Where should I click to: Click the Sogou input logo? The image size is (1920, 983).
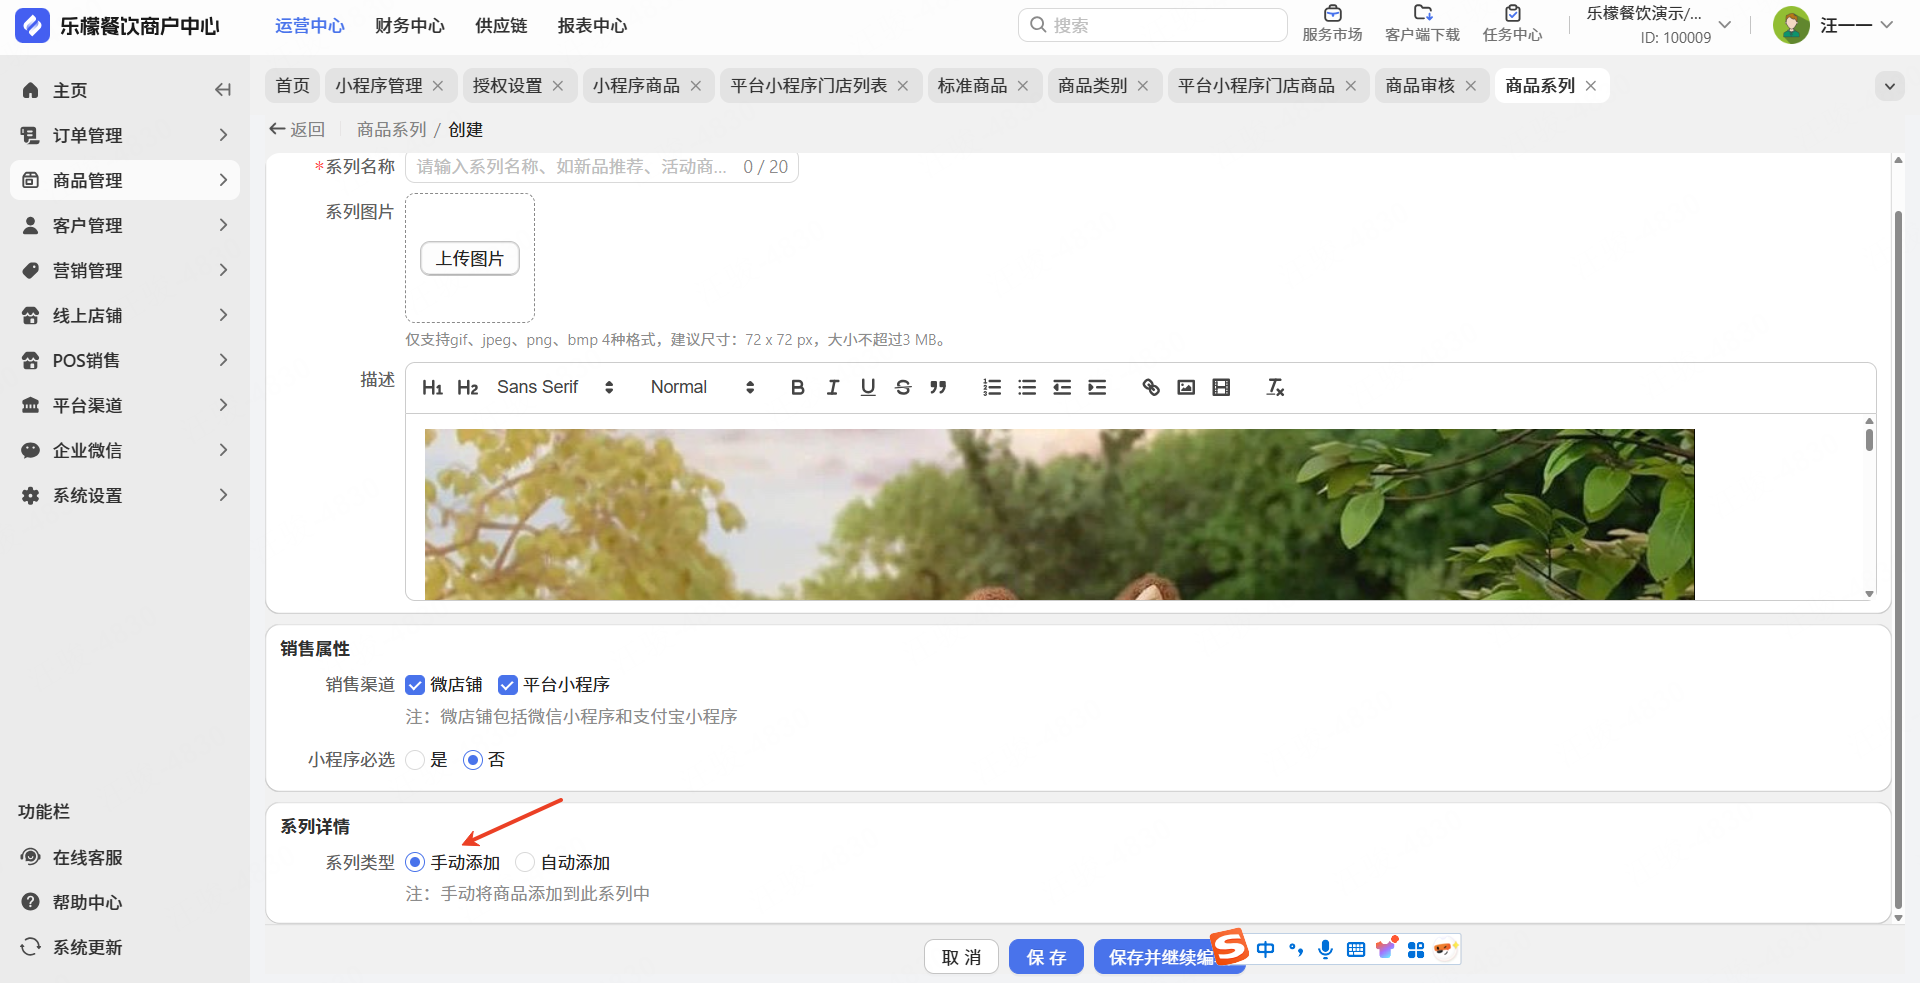point(1229,946)
